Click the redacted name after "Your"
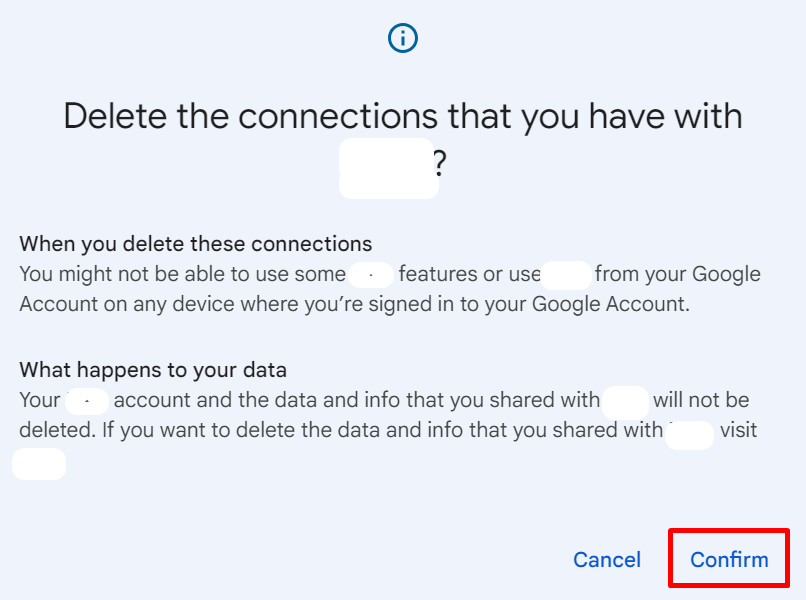806x600 pixels. pyautogui.click(x=87, y=402)
